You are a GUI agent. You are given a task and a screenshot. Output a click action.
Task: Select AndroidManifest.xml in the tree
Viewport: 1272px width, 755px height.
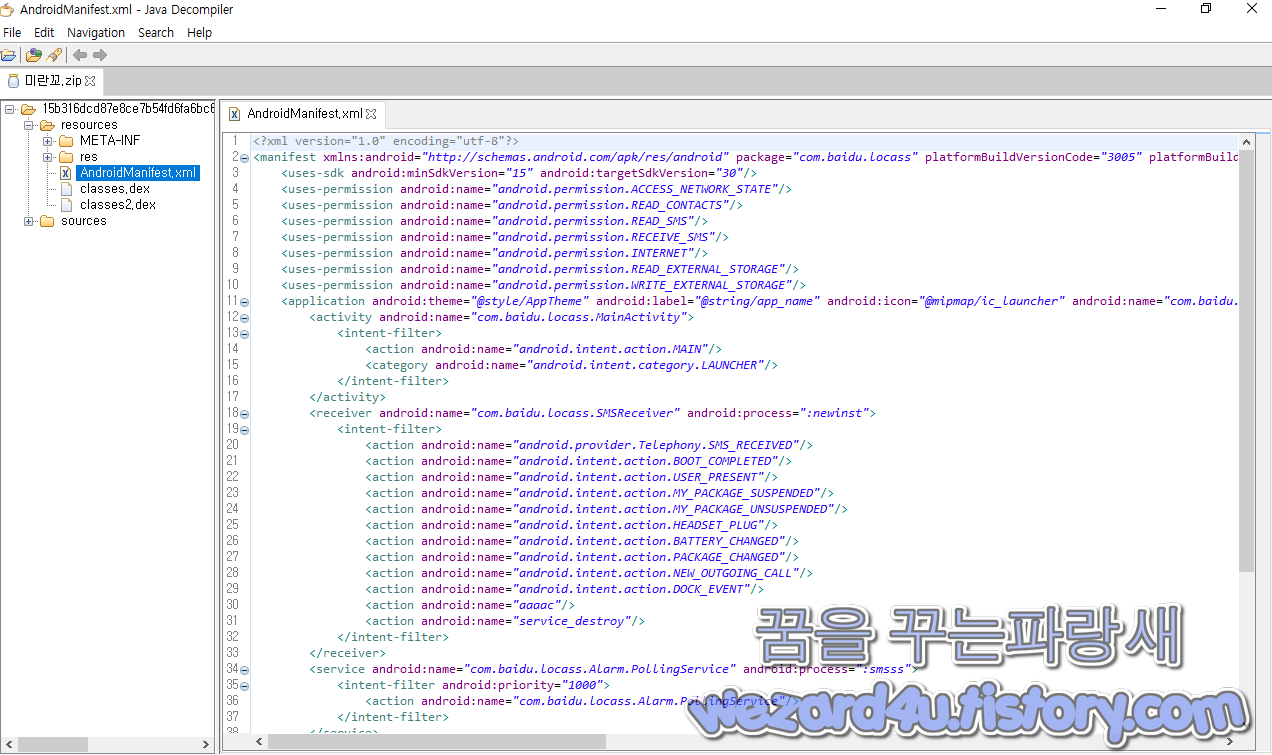point(138,173)
